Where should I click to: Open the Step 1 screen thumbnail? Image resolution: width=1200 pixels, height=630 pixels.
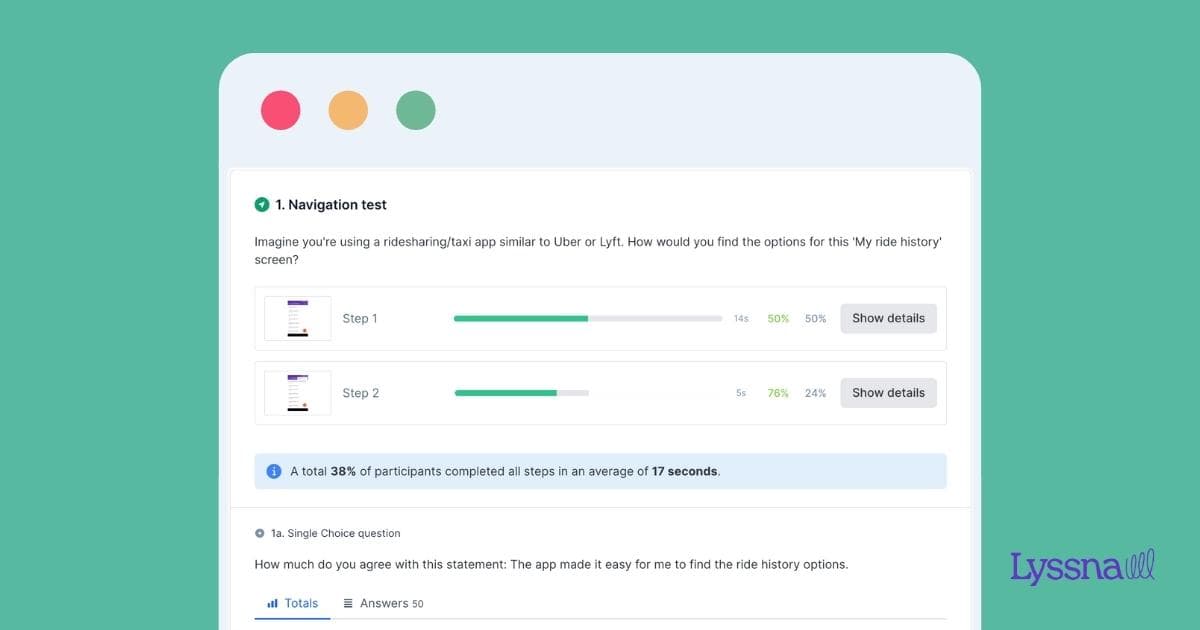297,318
